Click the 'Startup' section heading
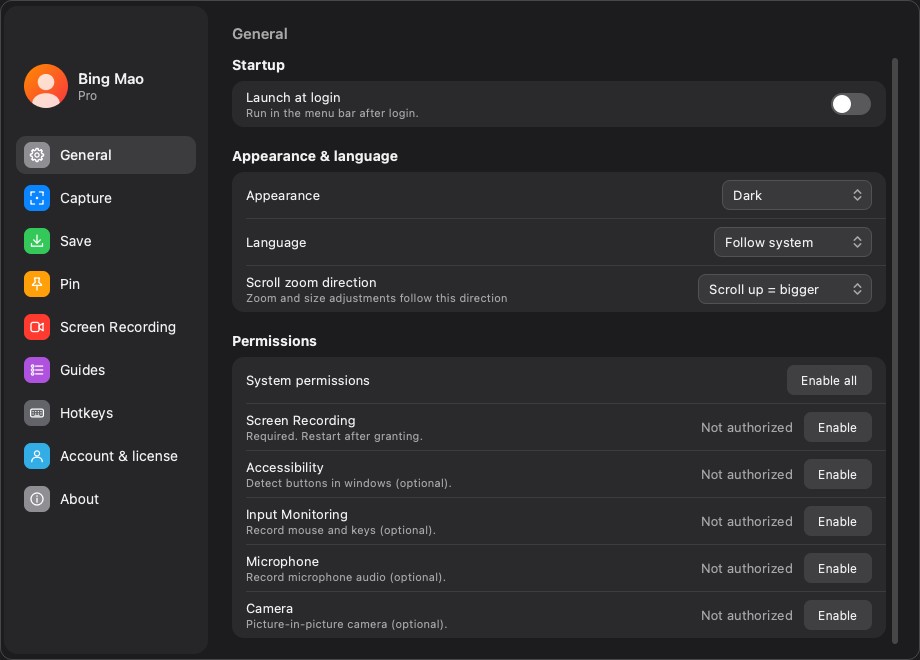The image size is (920, 660). (x=258, y=65)
